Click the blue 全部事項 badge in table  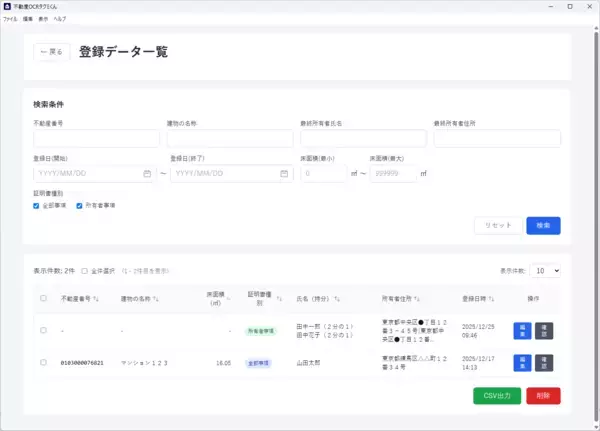pyautogui.click(x=258, y=363)
